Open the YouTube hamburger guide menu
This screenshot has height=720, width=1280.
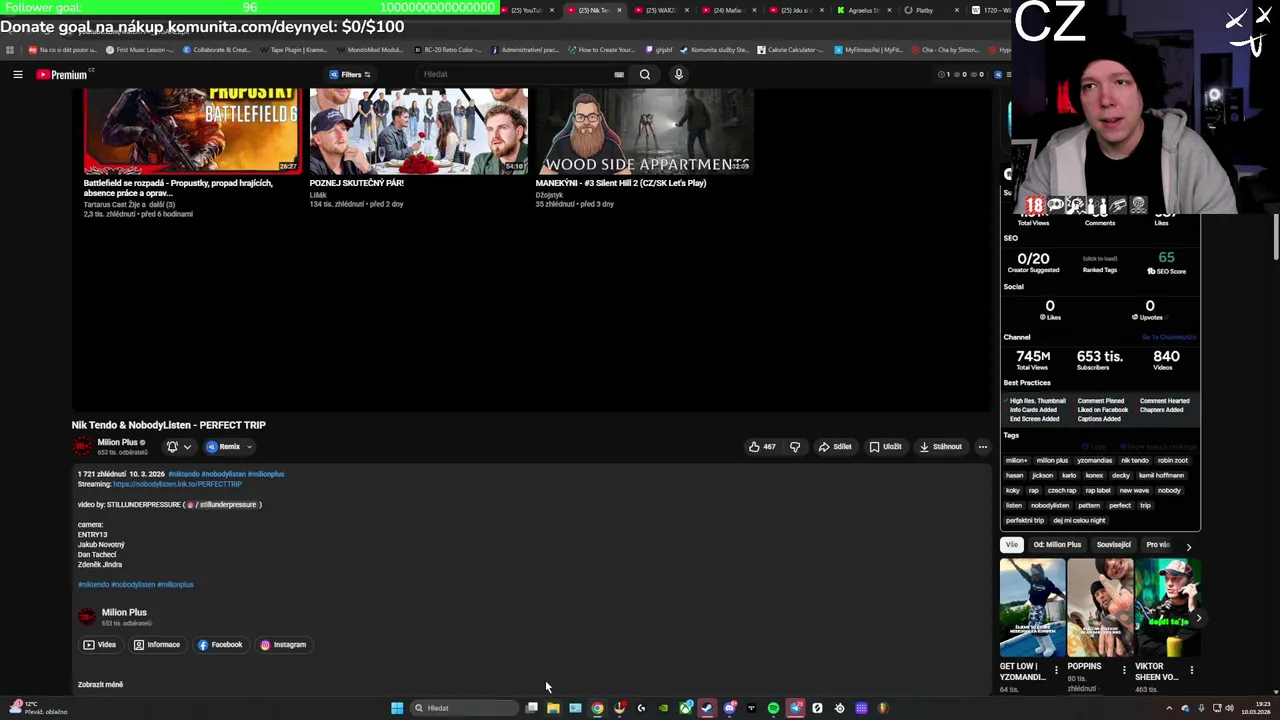18,74
